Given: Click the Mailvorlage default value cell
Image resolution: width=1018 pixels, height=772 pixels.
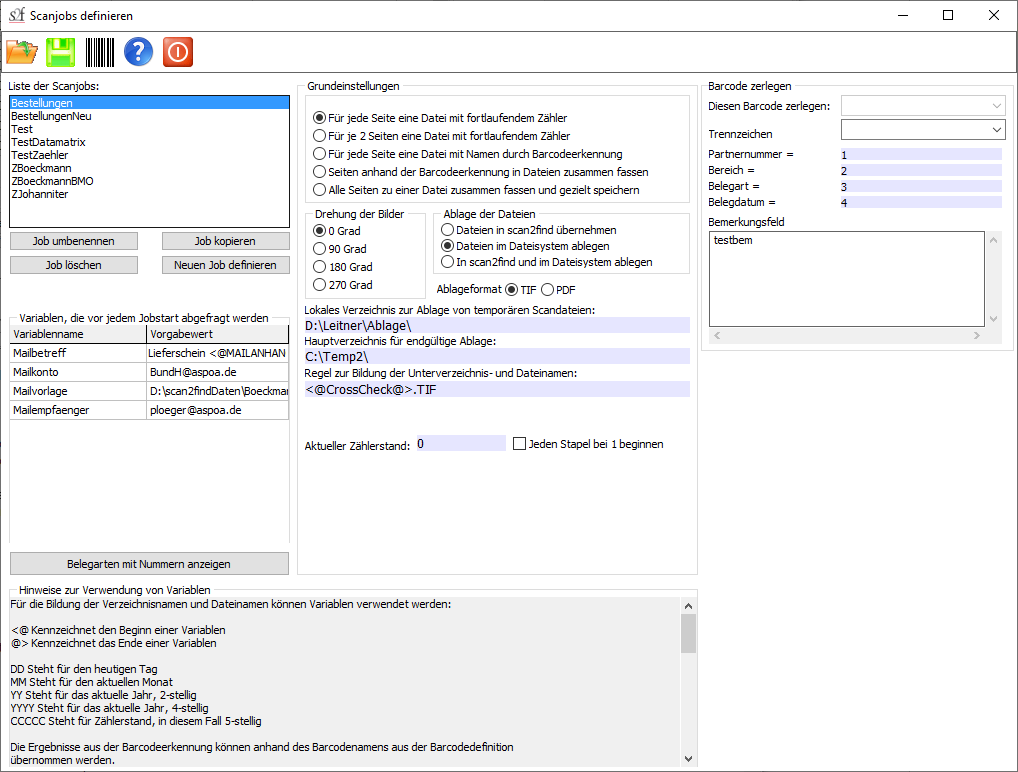Looking at the screenshot, I should (x=218, y=392).
